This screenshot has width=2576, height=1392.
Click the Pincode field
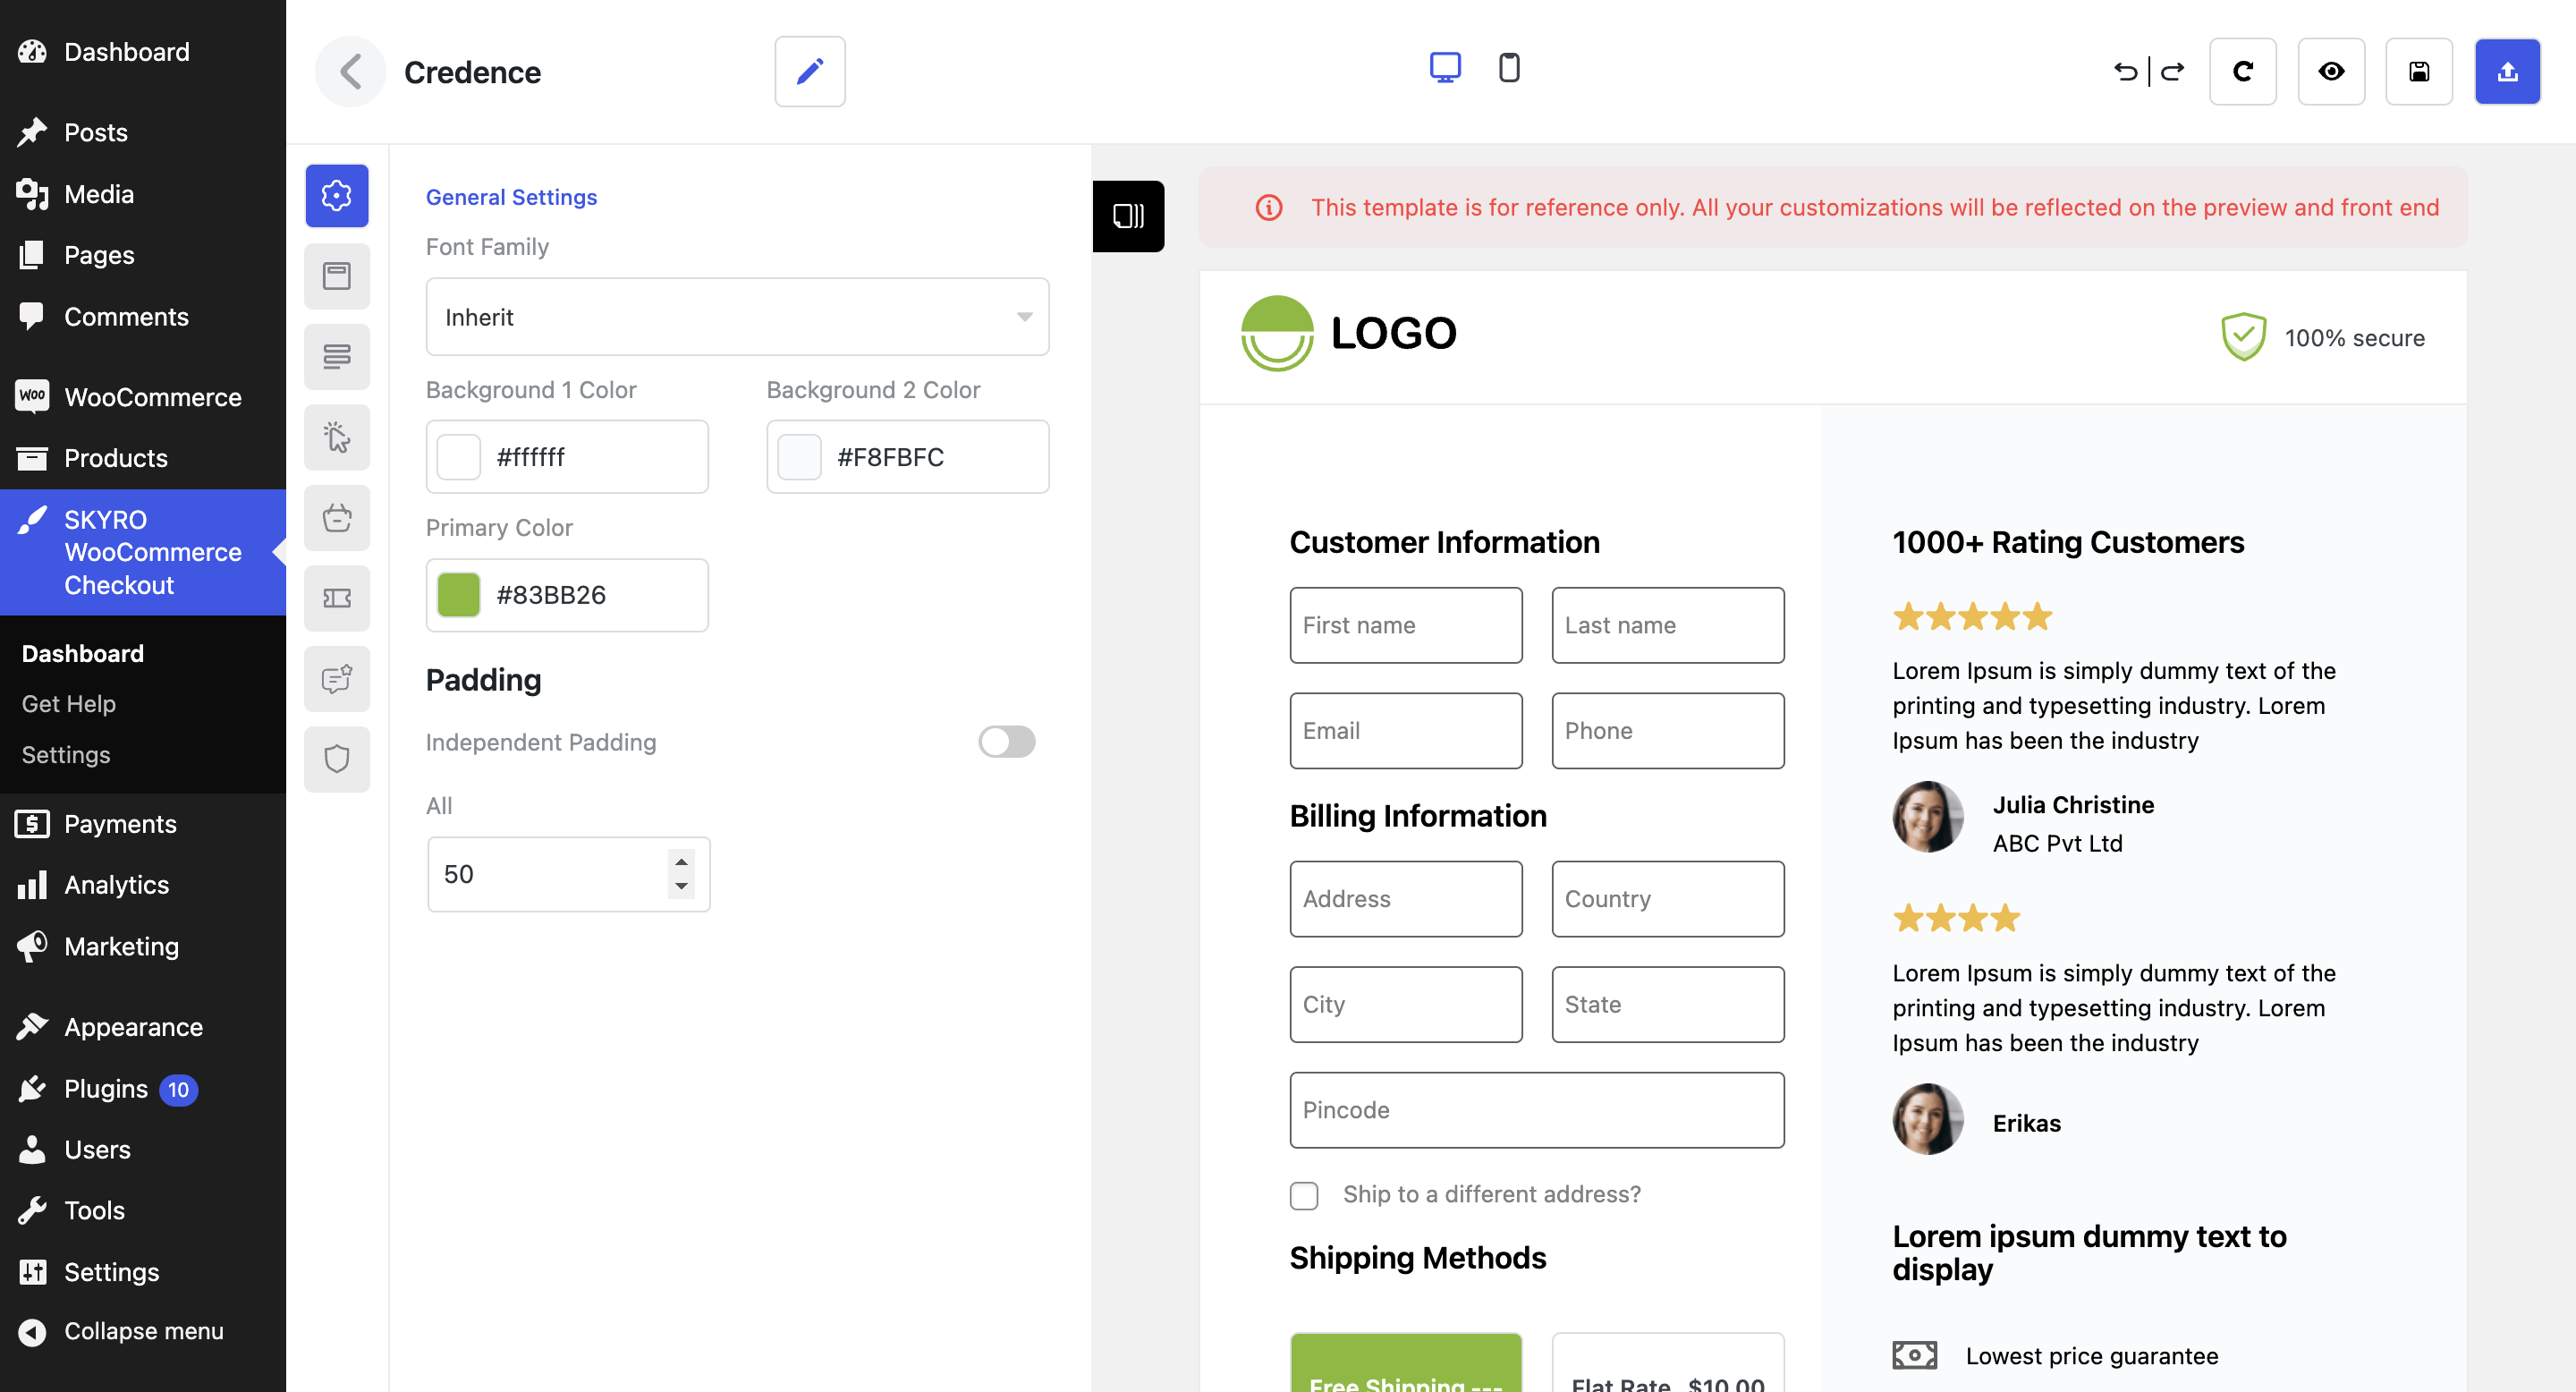coord(1537,1110)
